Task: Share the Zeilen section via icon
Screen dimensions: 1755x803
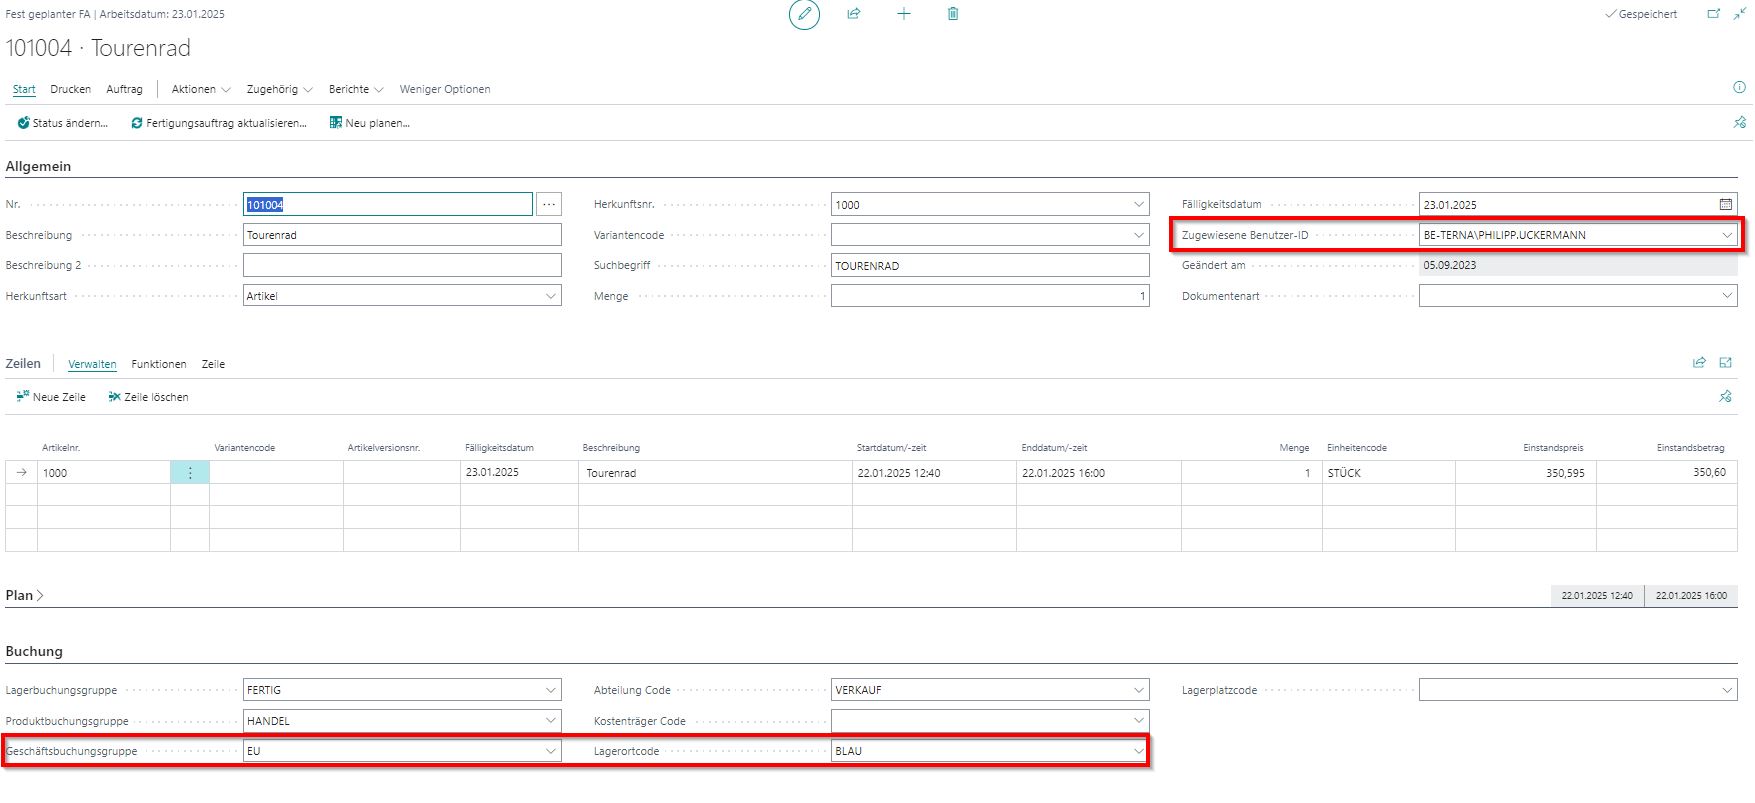Action: coord(1699,363)
